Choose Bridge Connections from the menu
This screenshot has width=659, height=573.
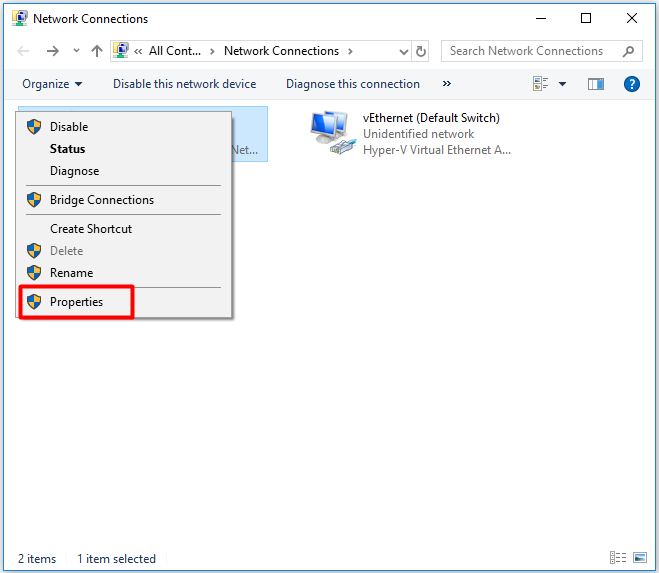tap(124, 200)
